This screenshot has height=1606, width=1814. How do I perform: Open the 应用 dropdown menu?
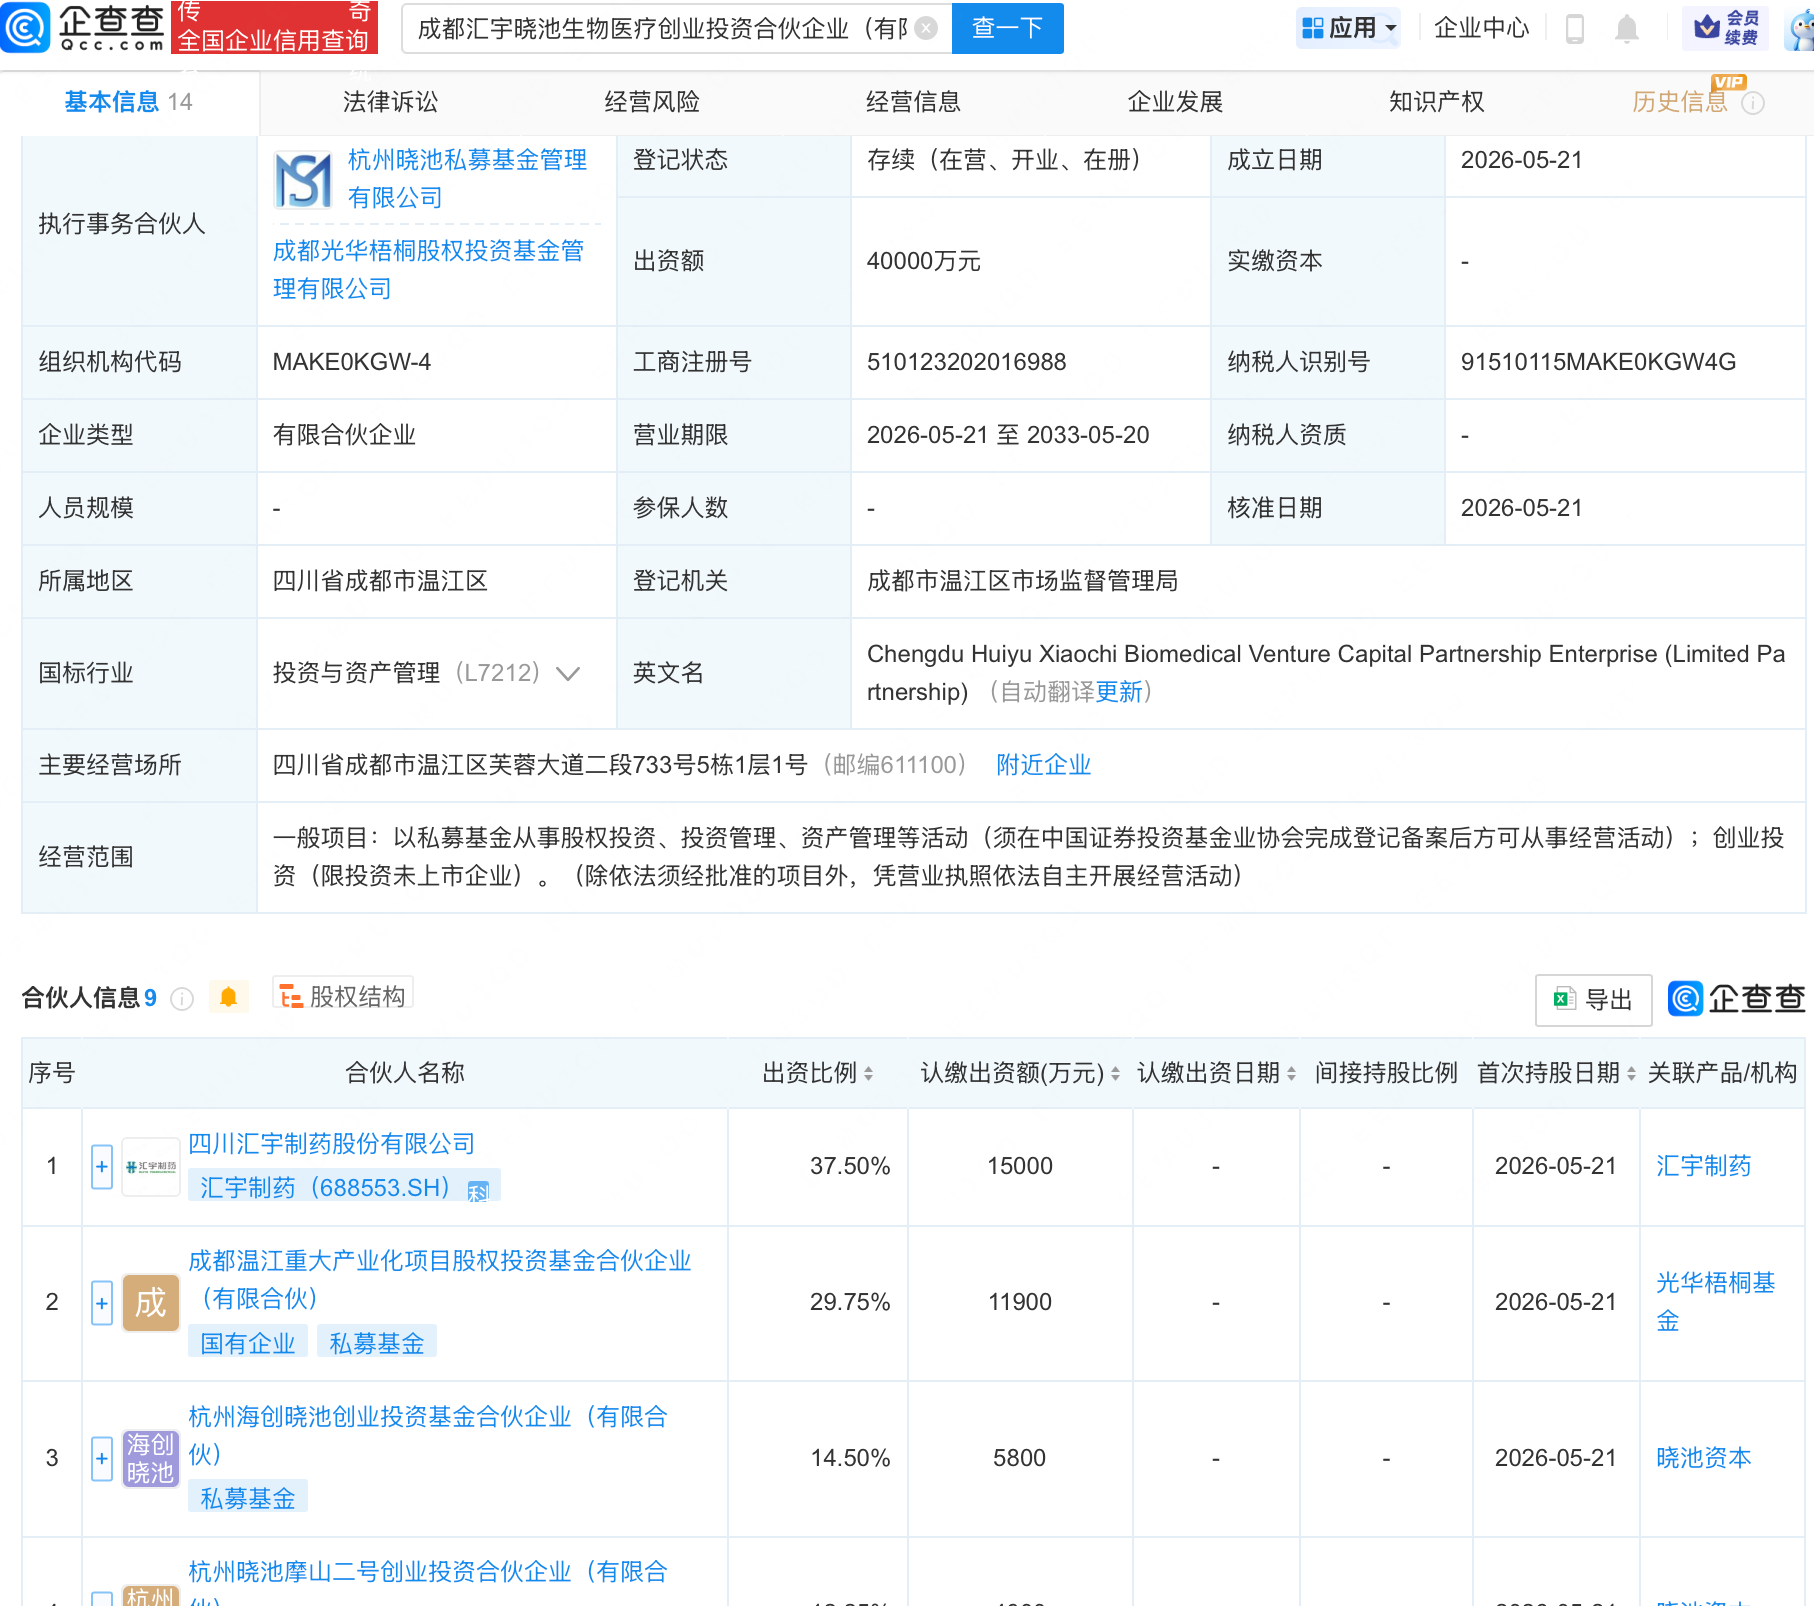(x=1349, y=28)
